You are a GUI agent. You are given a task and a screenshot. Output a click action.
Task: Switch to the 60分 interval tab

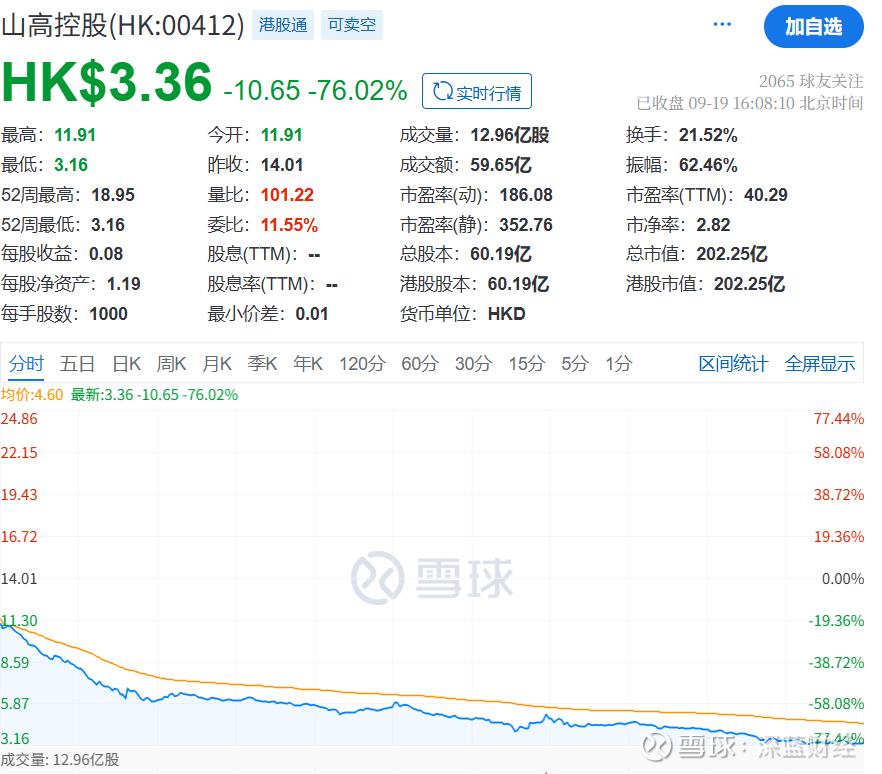pyautogui.click(x=420, y=364)
